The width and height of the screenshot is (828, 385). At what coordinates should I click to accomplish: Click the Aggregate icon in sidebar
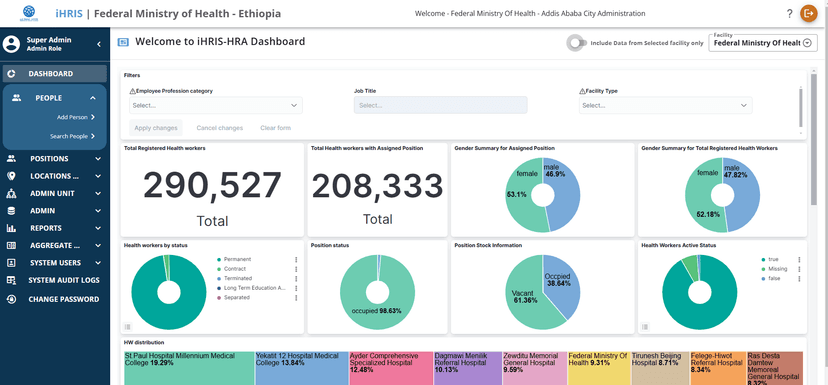11,246
